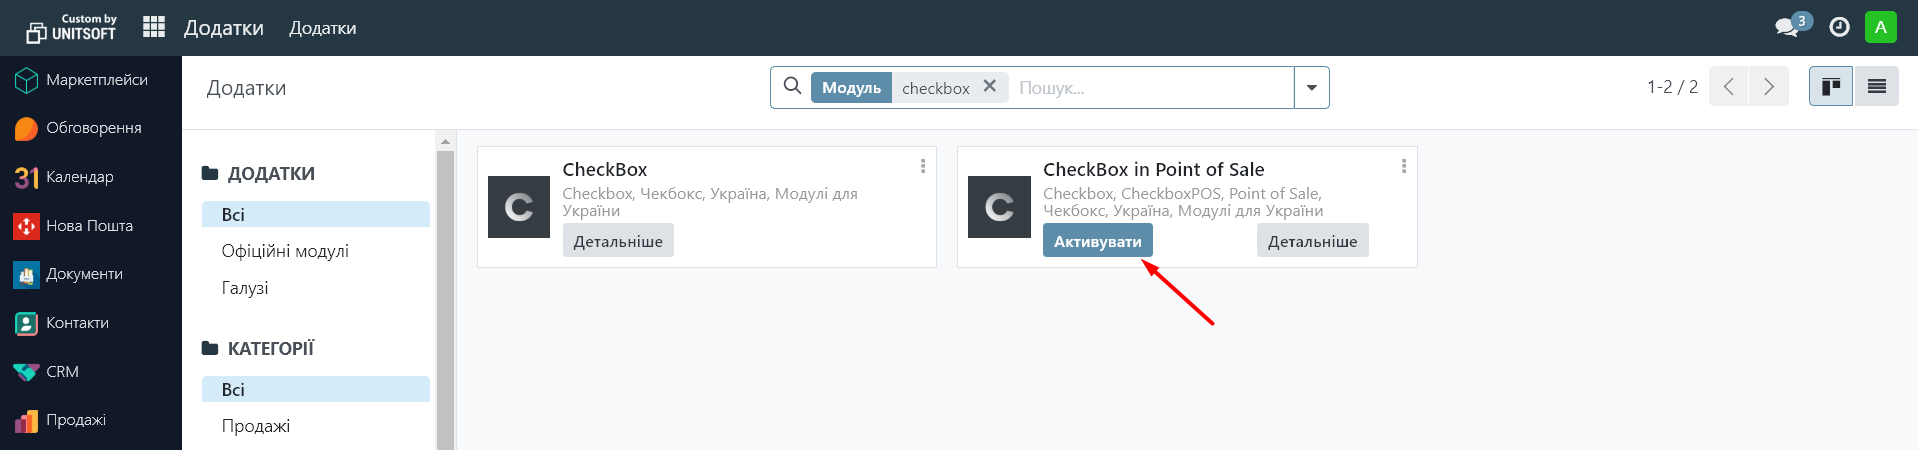Open the clock activities icon
Image resolution: width=1918 pixels, height=450 pixels.
(1839, 27)
